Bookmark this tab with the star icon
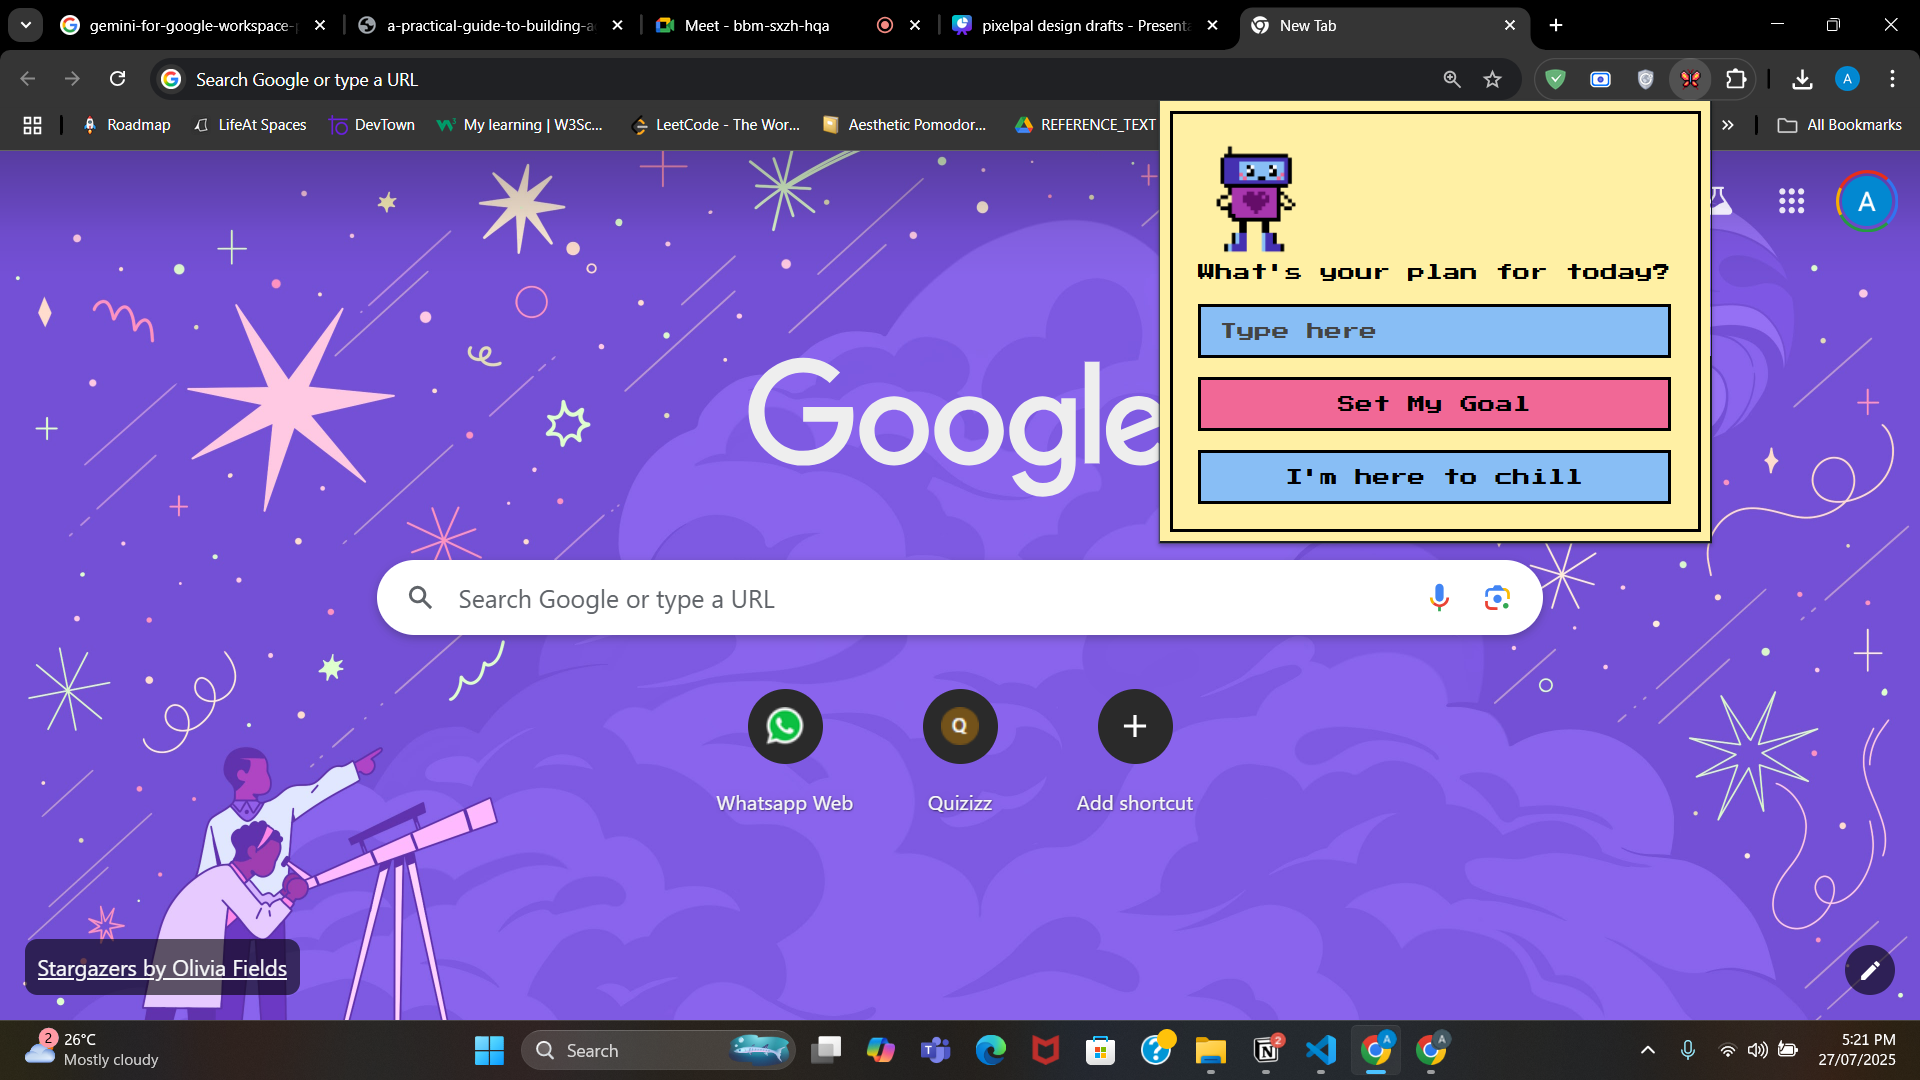This screenshot has height=1080, width=1920. tap(1492, 79)
